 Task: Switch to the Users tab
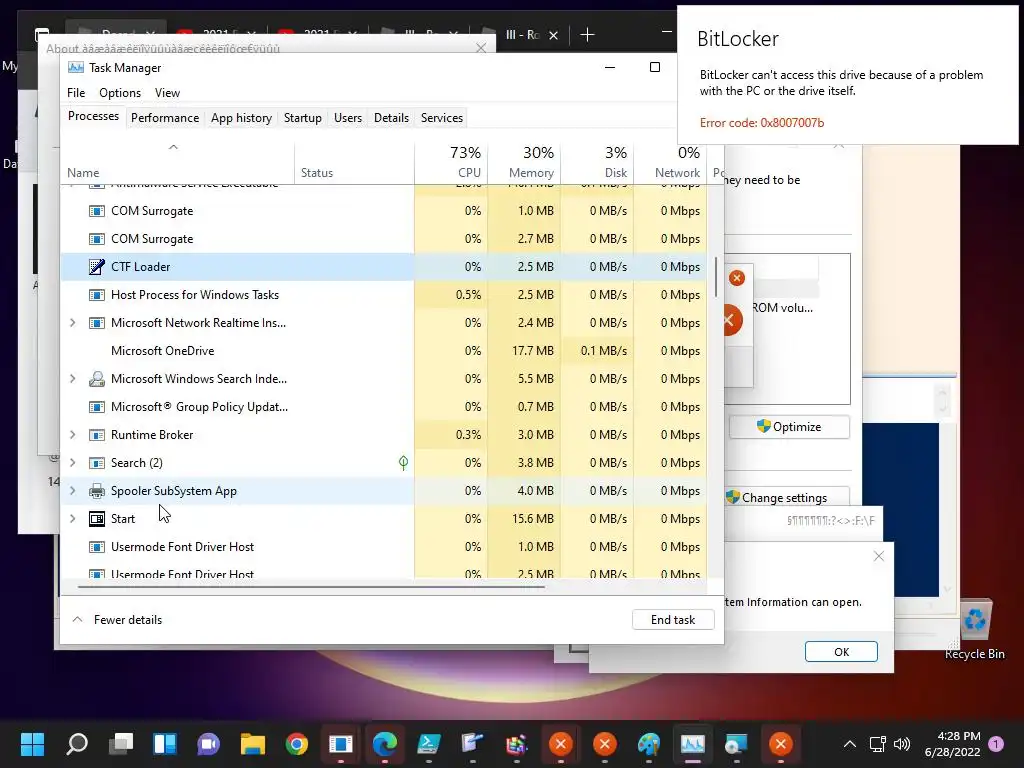347,118
